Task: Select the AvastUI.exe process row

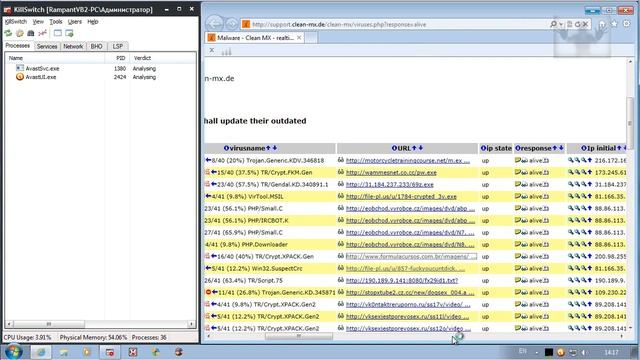Action: click(101, 77)
